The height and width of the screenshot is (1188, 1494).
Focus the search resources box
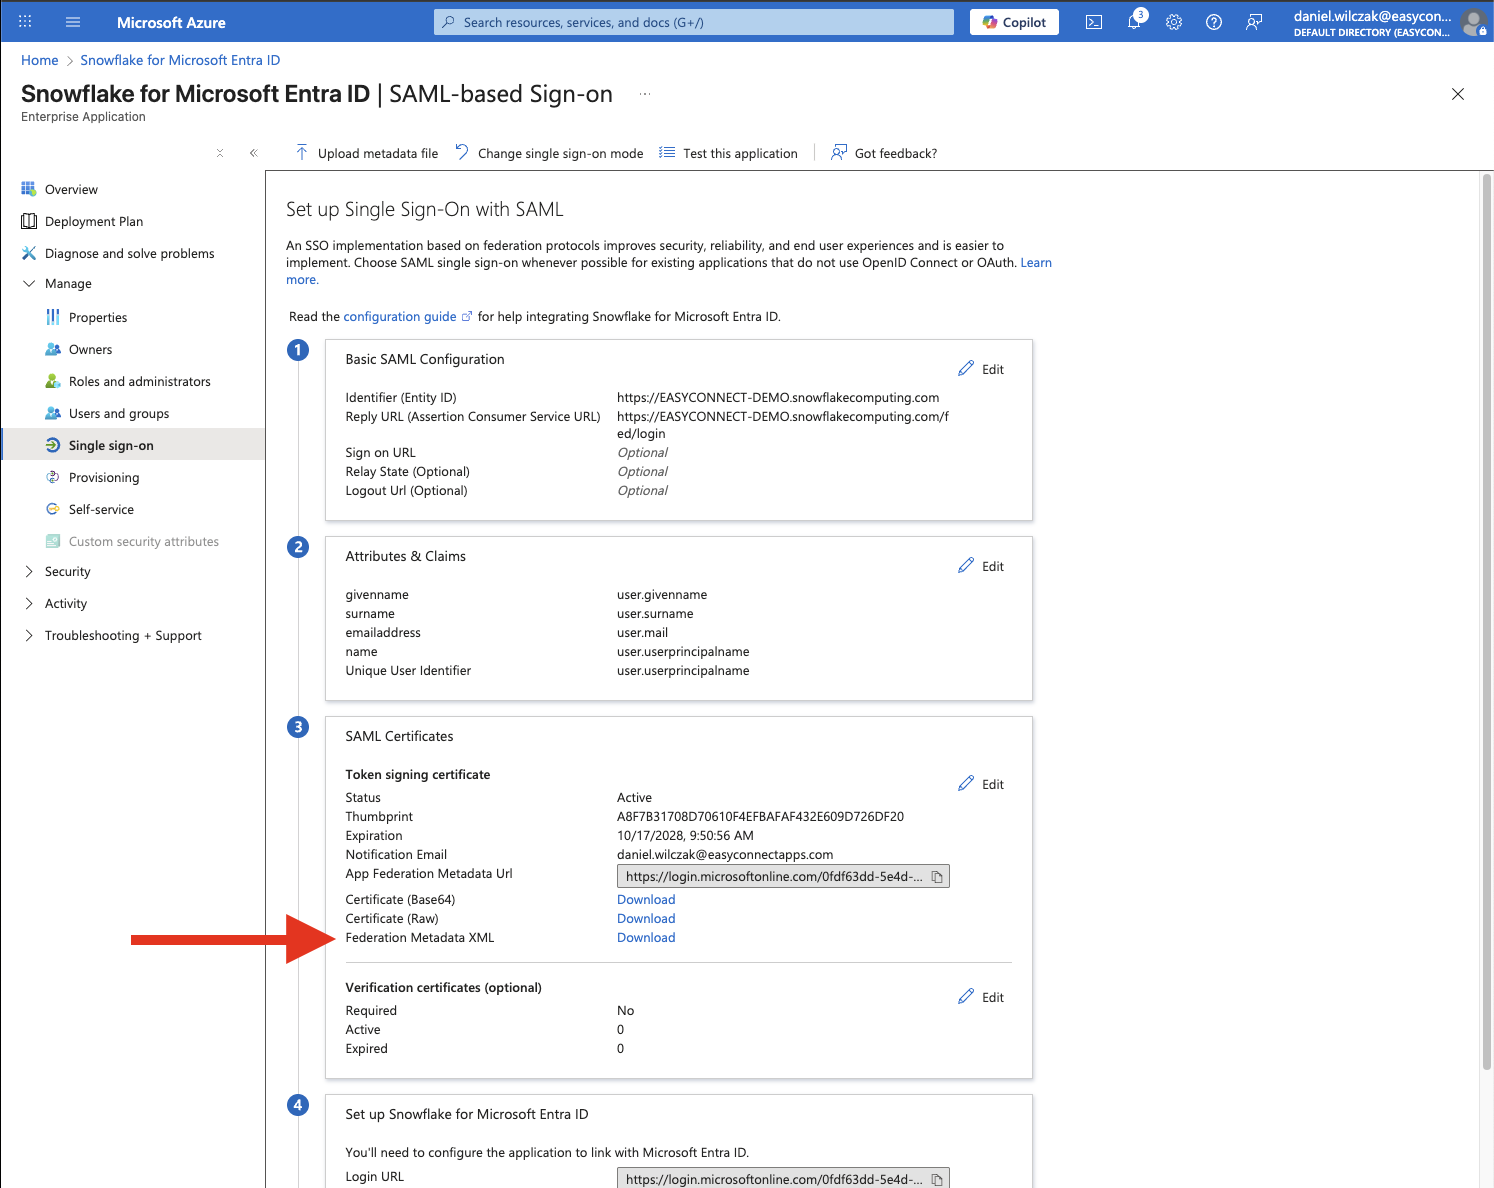[x=694, y=22]
